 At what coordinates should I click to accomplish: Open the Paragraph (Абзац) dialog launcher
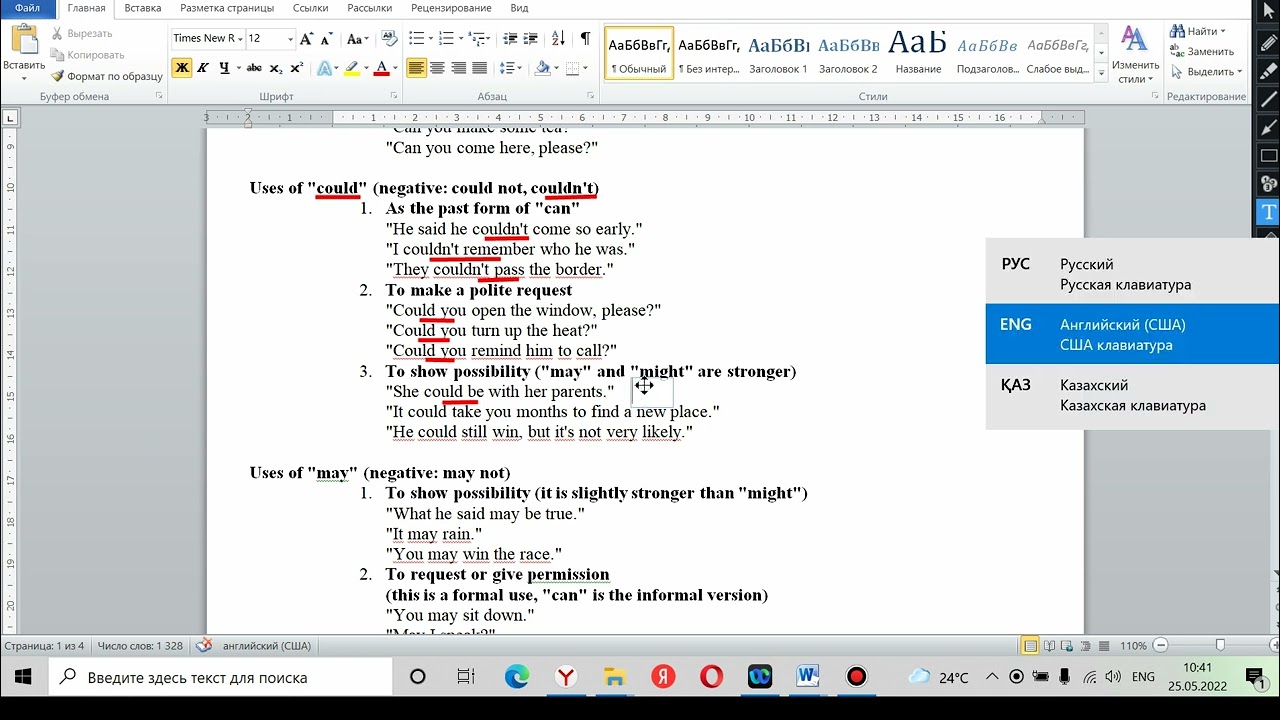click(590, 97)
